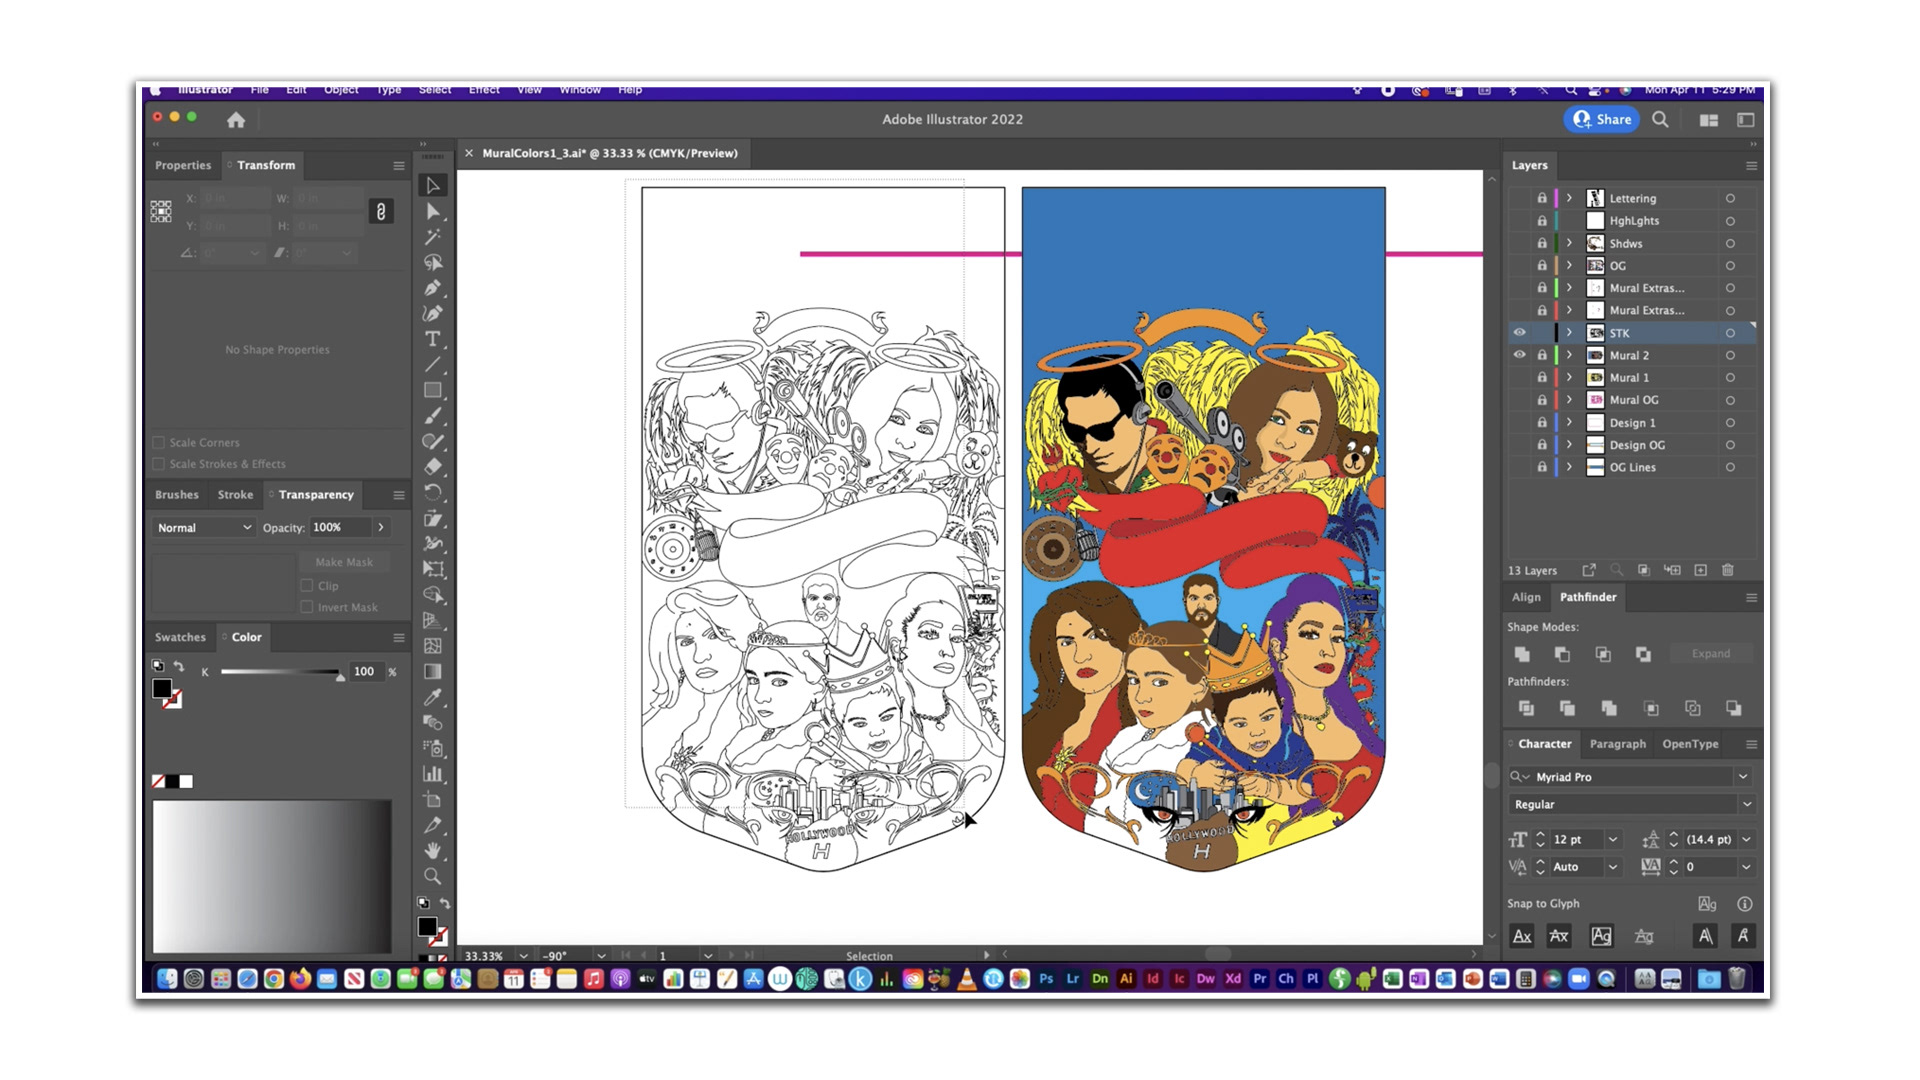Select the Rectangle tool
The image size is (1920, 1080).
click(432, 390)
